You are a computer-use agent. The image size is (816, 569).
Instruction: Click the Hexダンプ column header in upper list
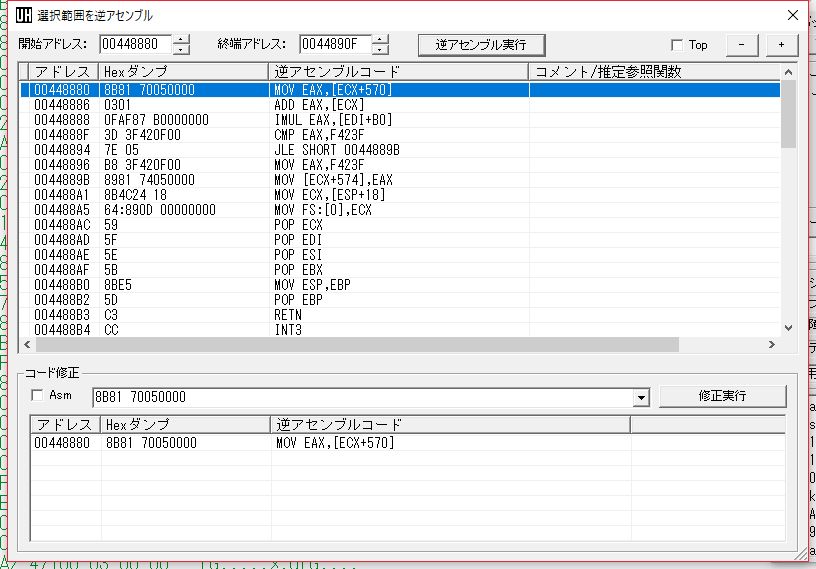coord(183,71)
